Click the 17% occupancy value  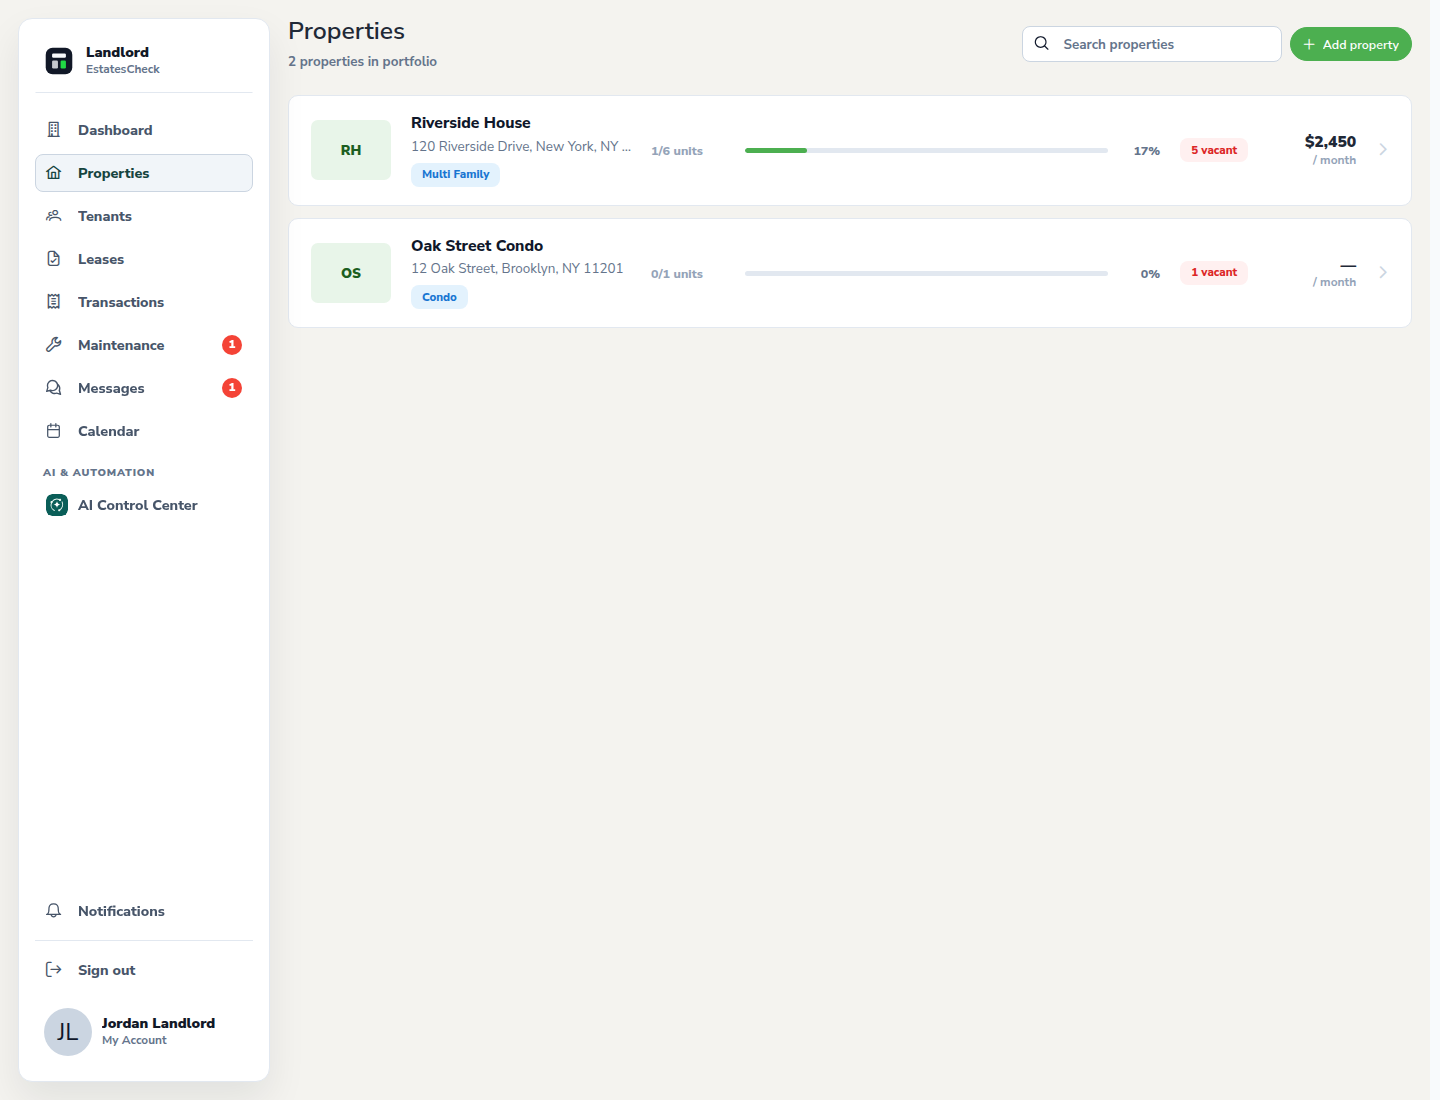[1147, 151]
